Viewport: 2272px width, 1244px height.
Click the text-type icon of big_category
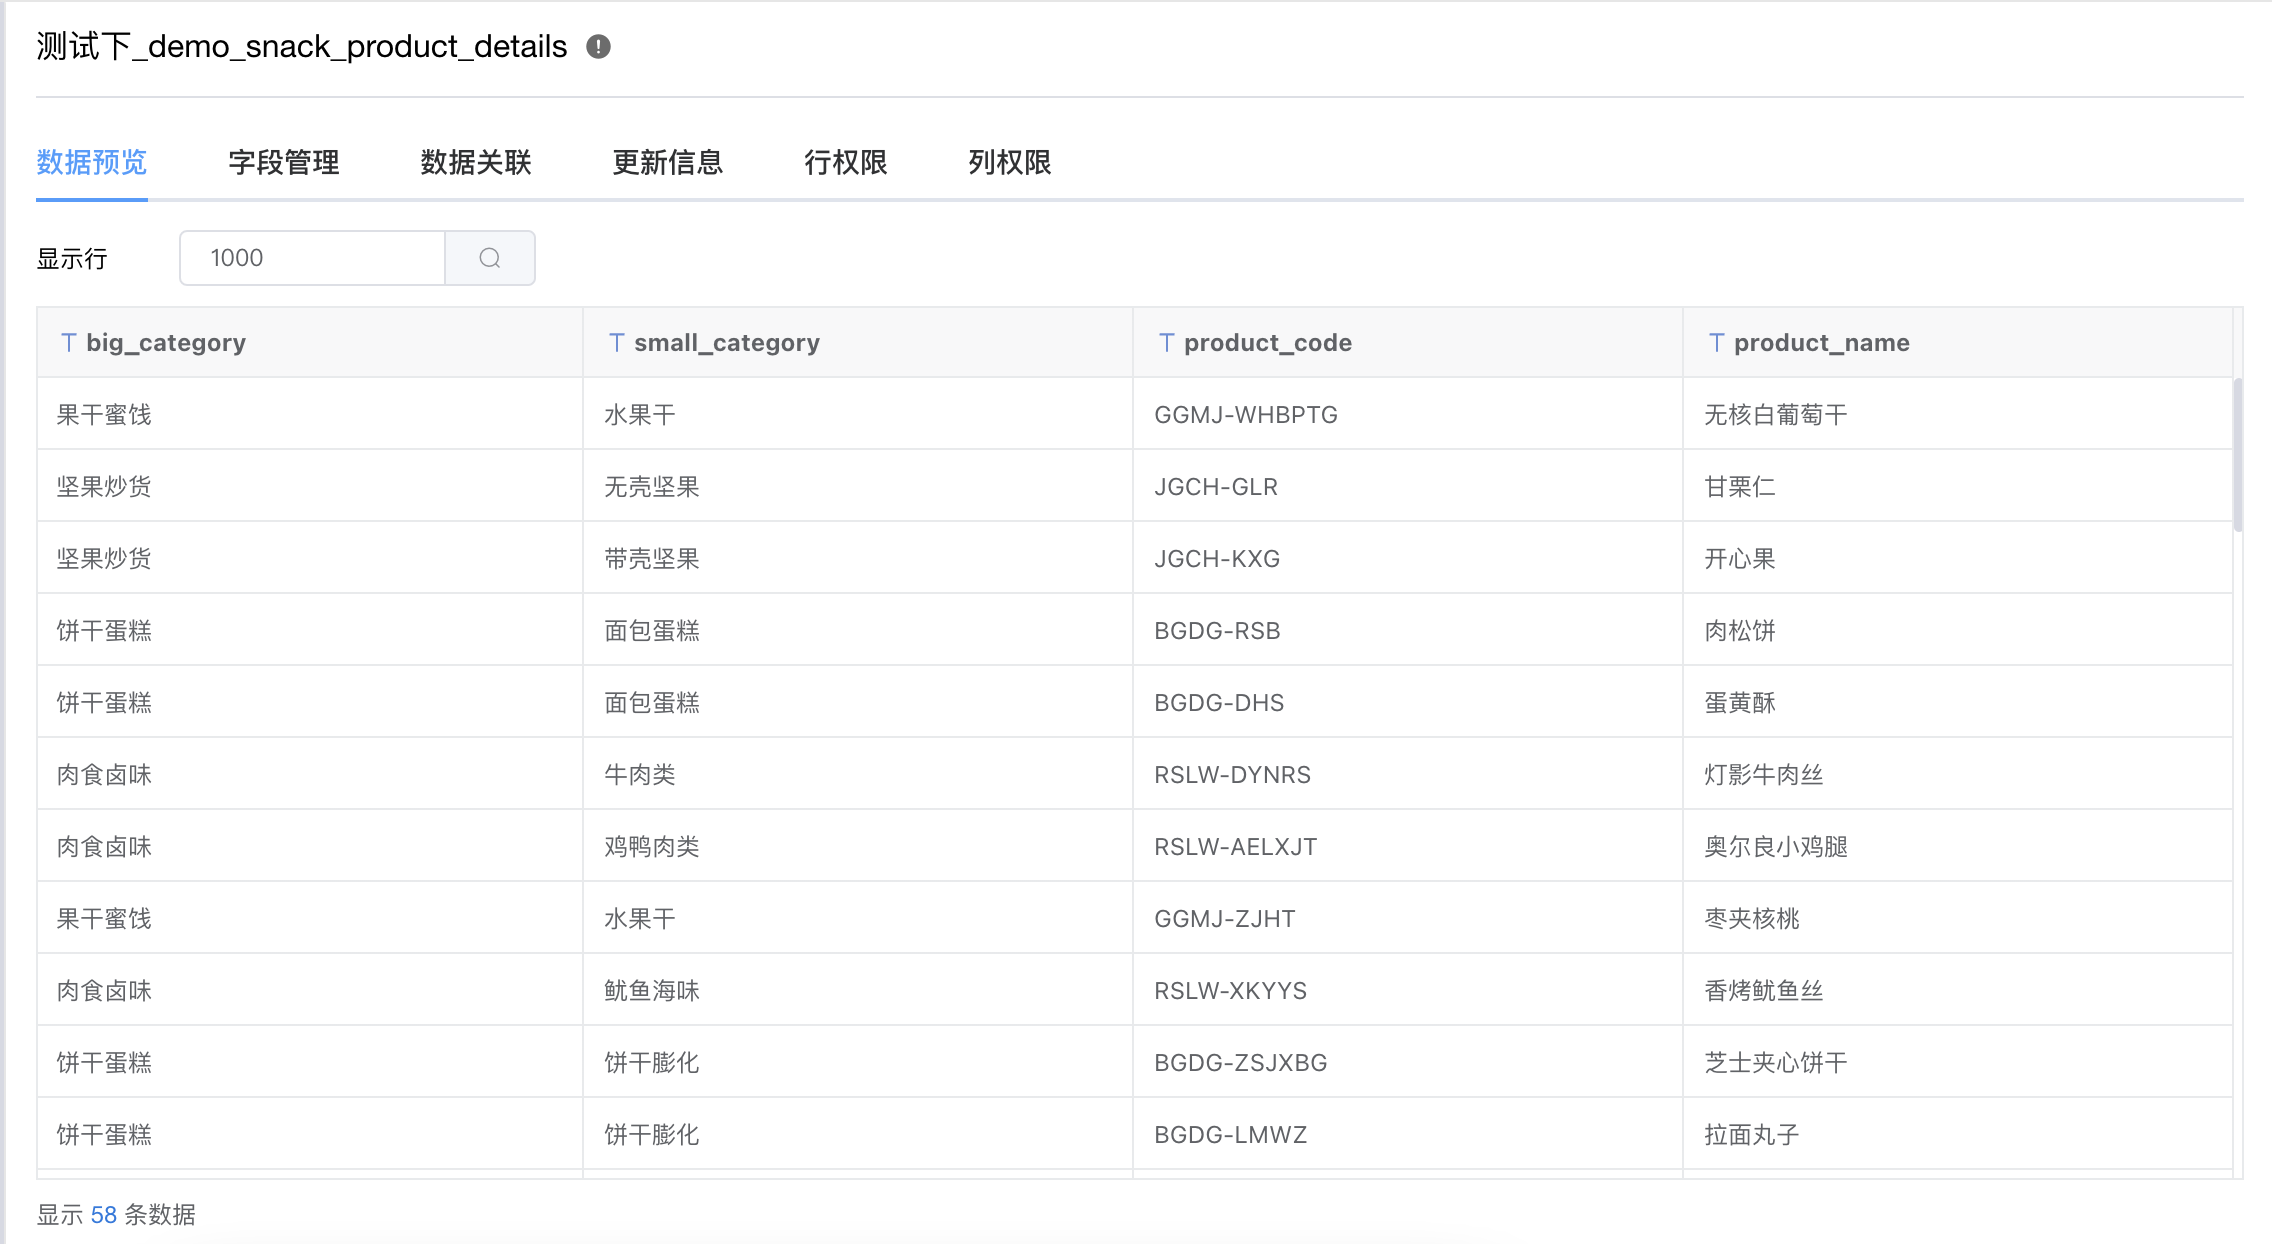(68, 343)
